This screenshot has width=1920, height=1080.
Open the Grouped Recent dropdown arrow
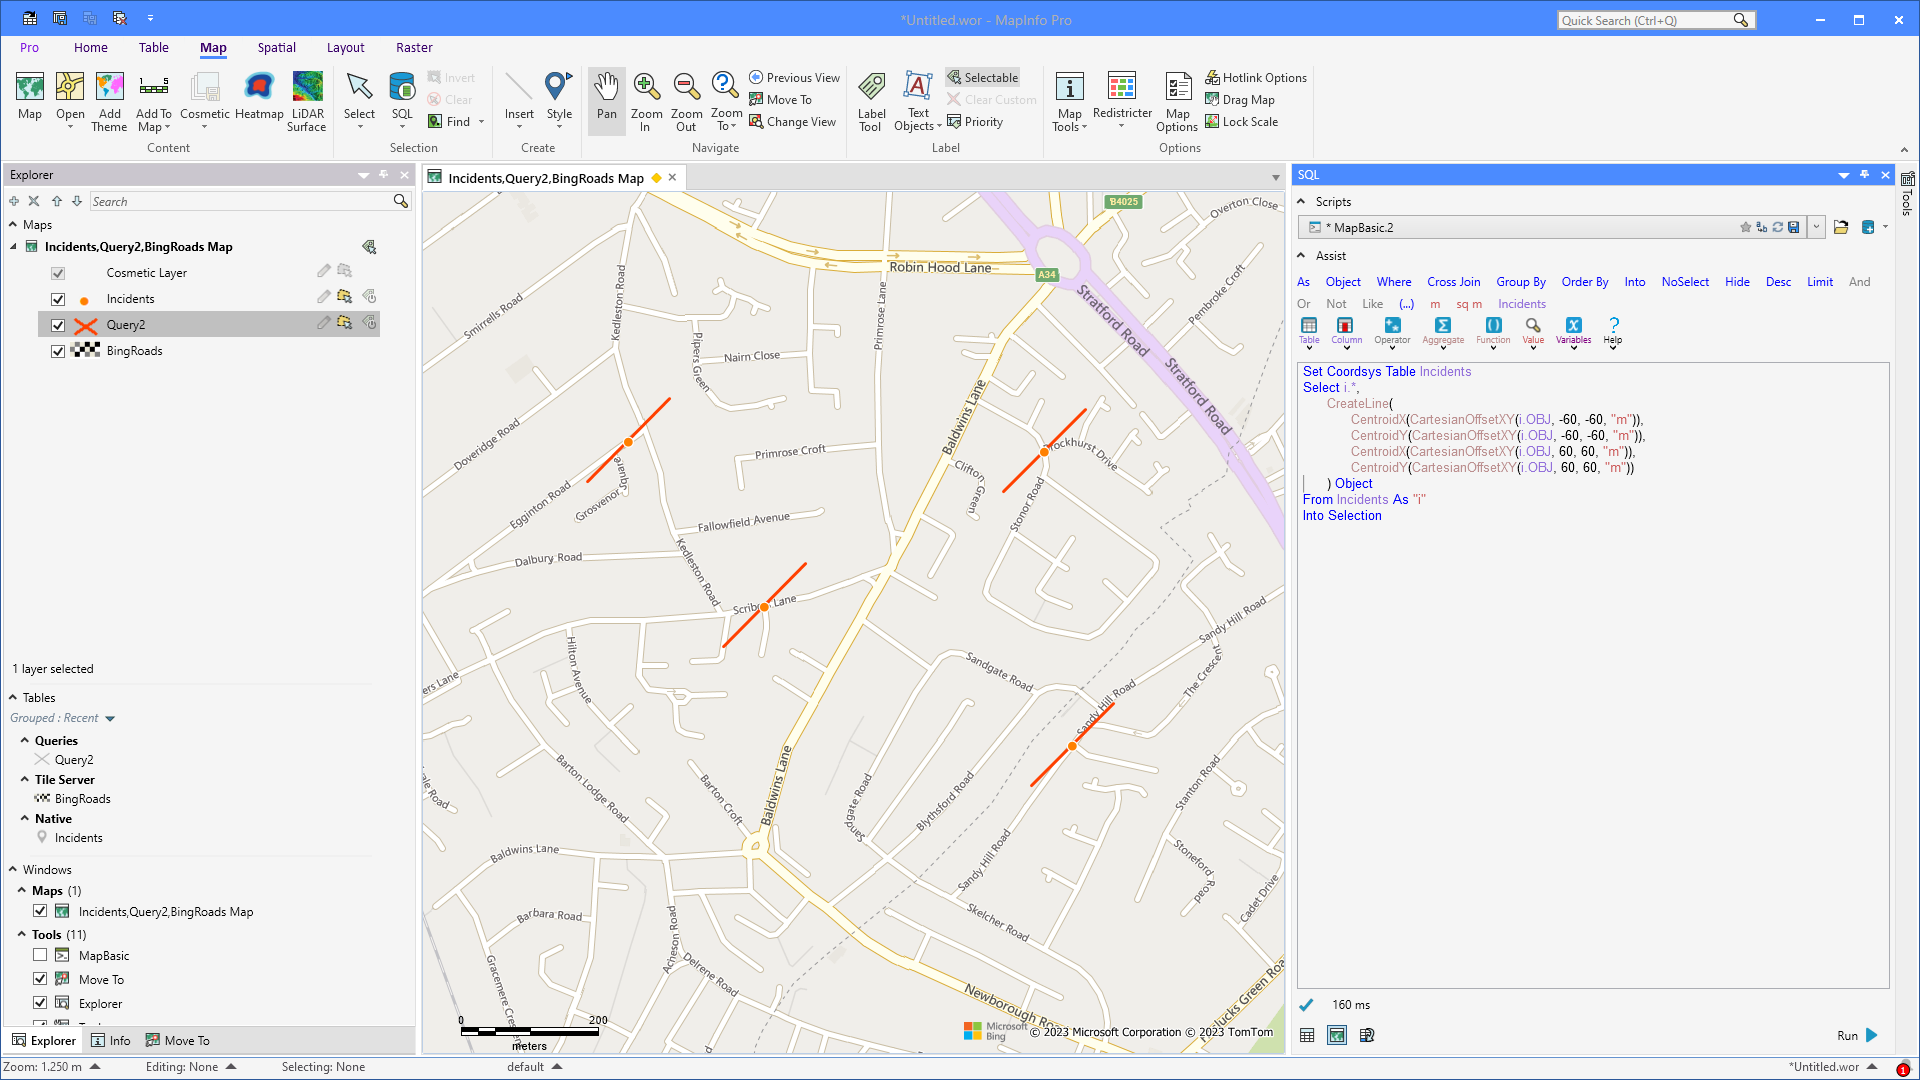(x=110, y=719)
